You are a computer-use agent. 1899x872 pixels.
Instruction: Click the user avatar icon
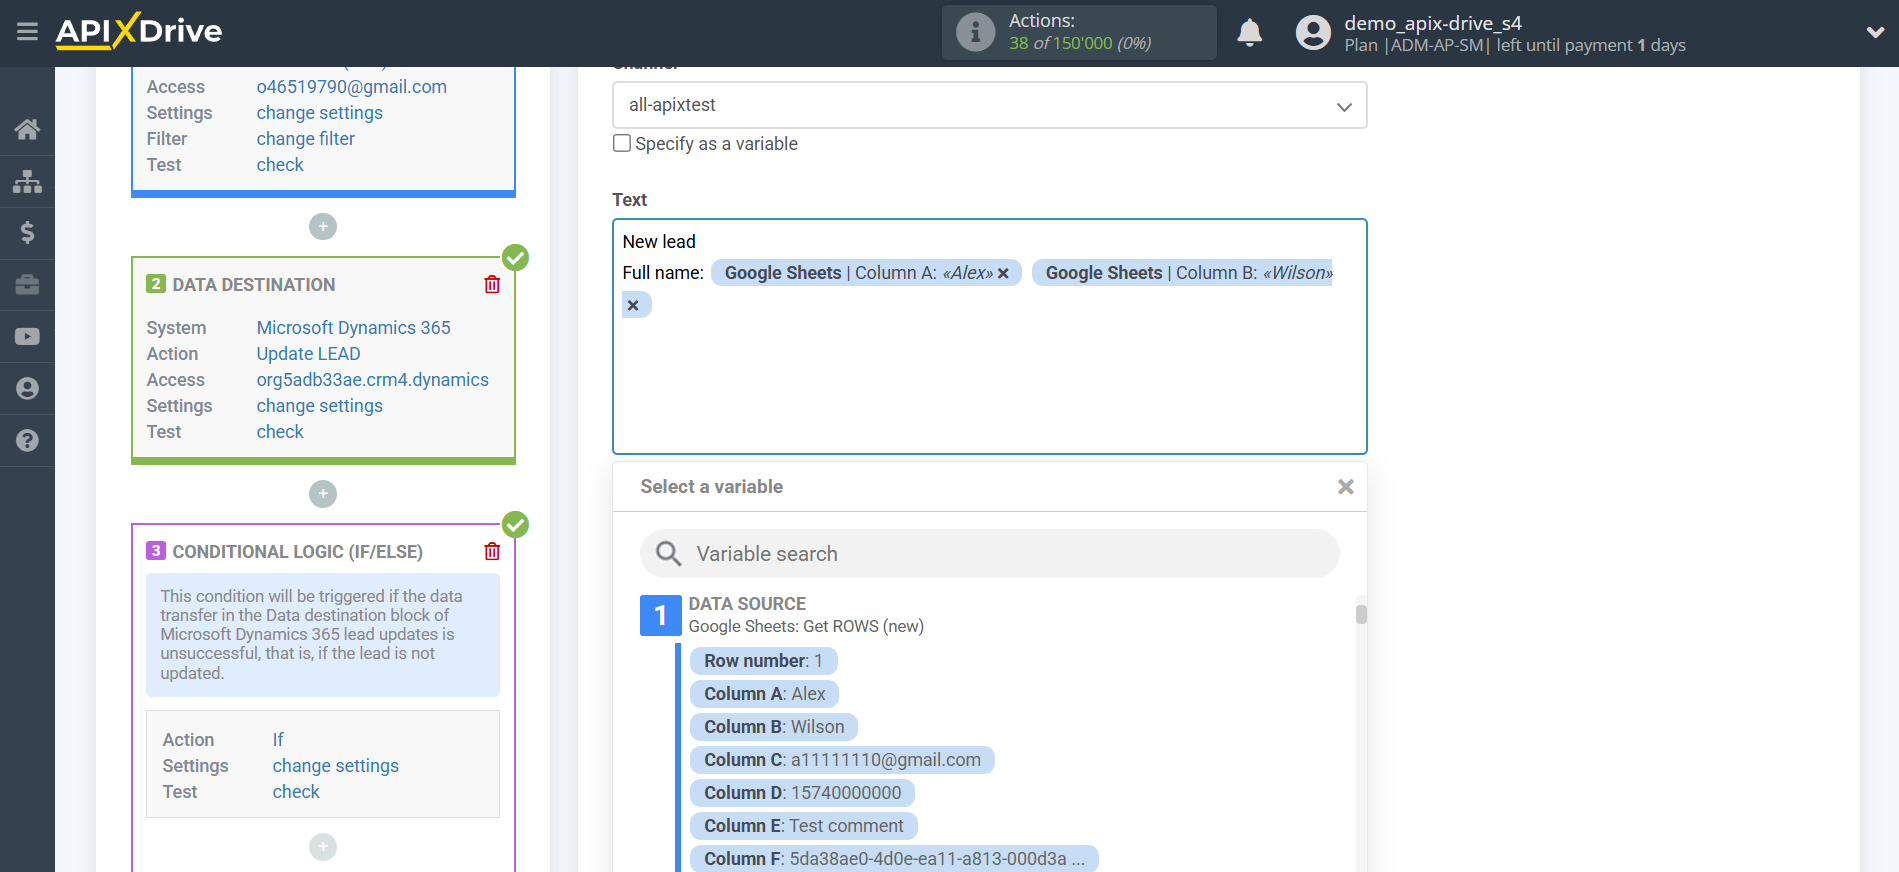(1313, 33)
